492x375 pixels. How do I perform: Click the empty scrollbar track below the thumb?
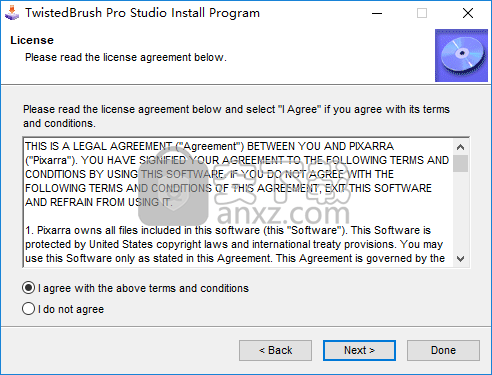point(461,212)
